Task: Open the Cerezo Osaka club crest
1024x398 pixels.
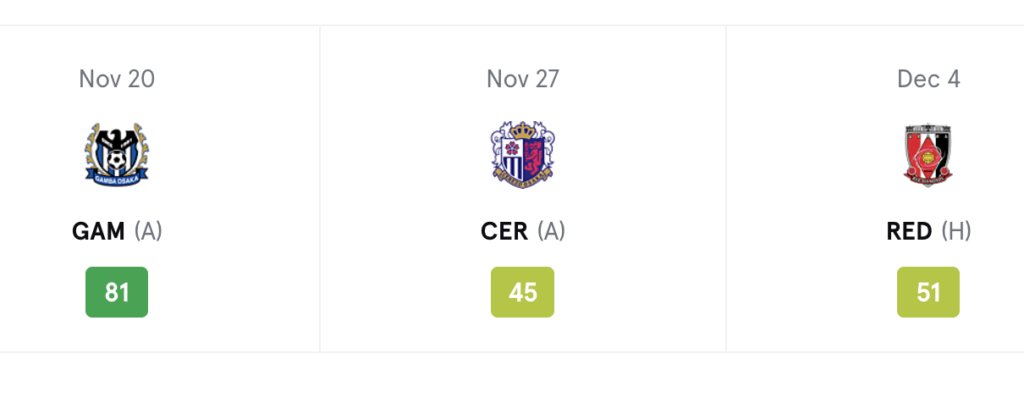Action: (522, 154)
